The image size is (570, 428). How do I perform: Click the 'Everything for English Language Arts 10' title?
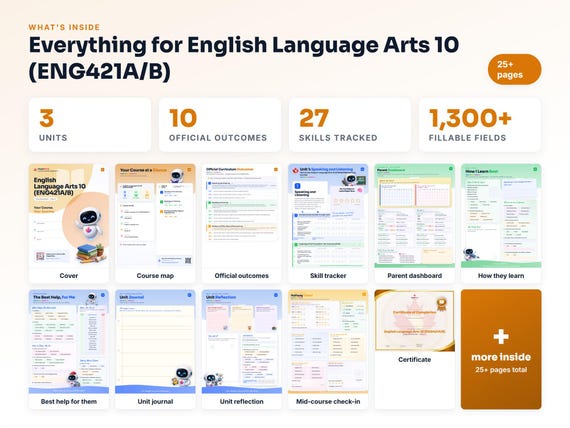244,45
